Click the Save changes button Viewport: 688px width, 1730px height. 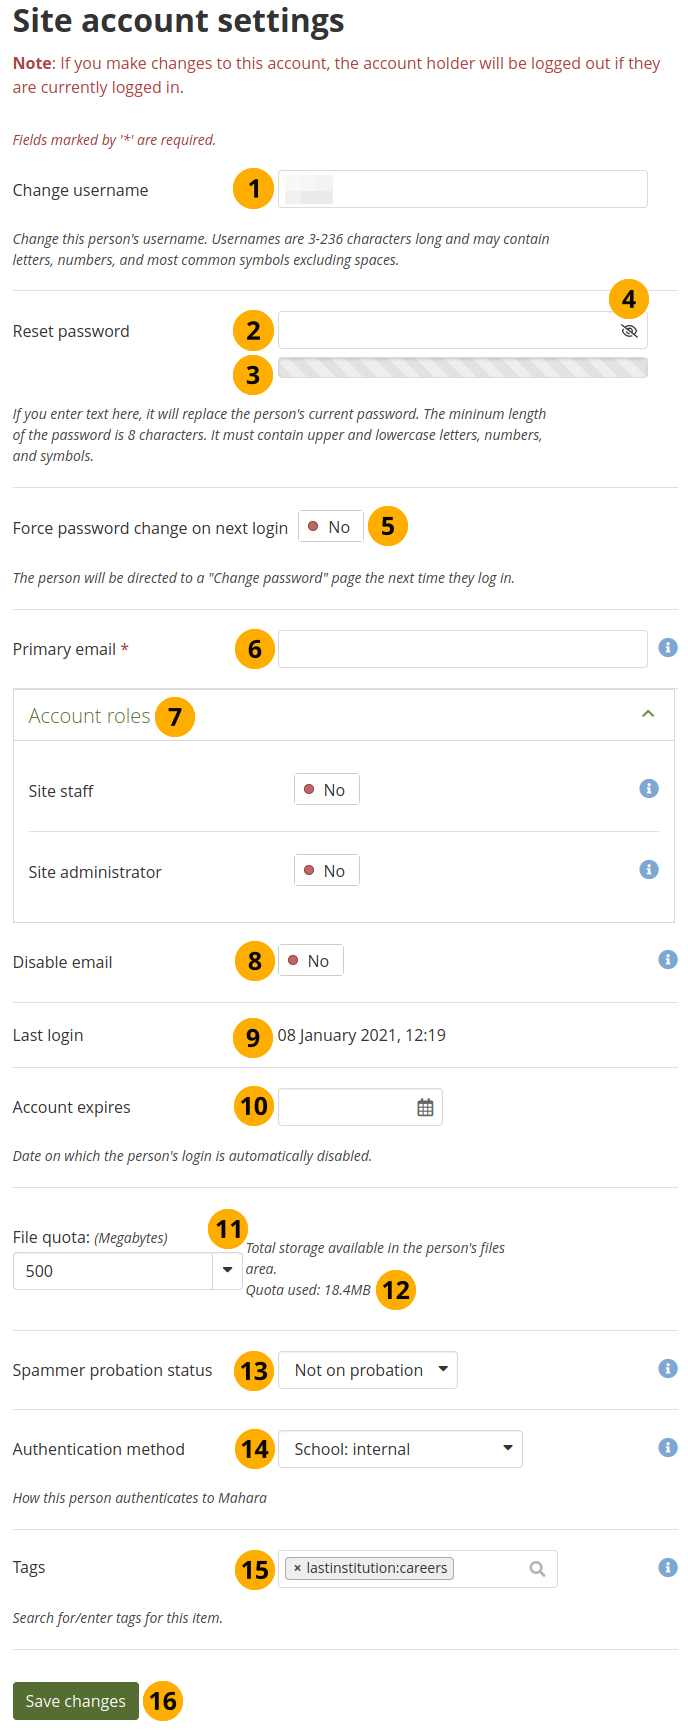point(76,1701)
